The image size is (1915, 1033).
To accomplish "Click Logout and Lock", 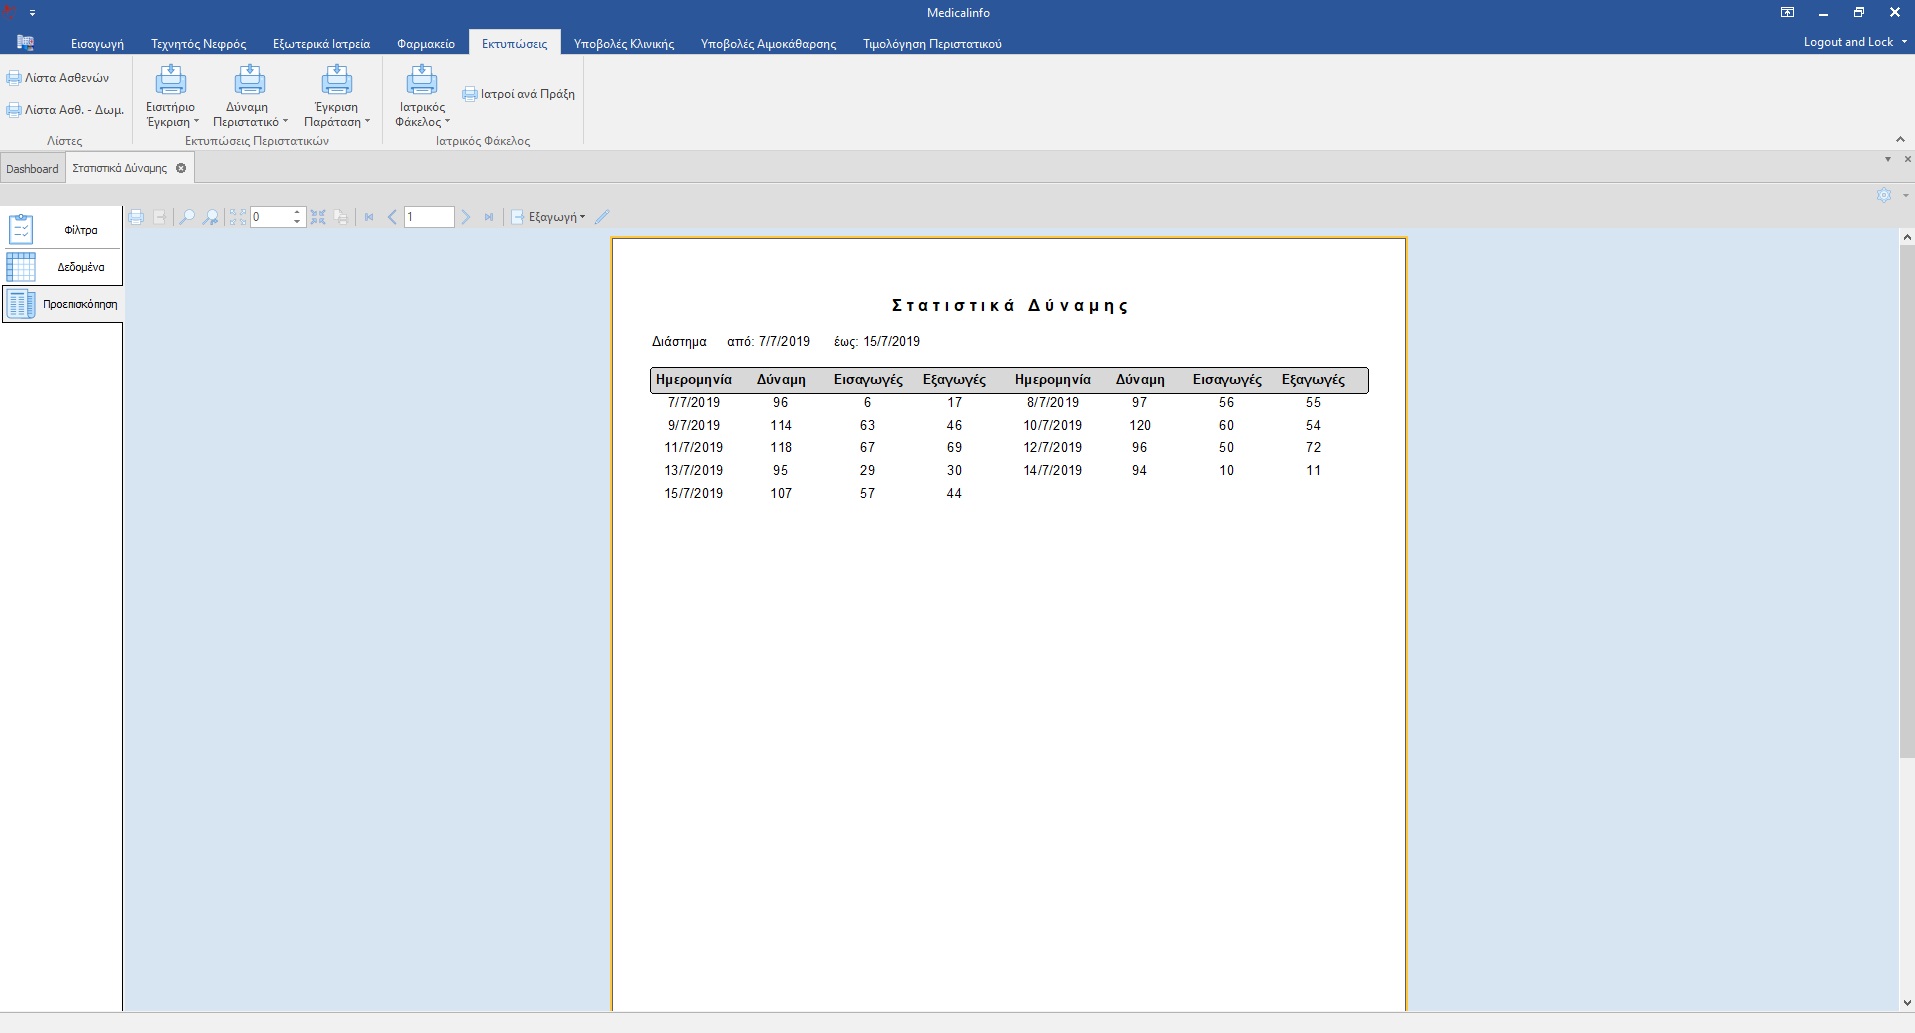I will [1848, 42].
